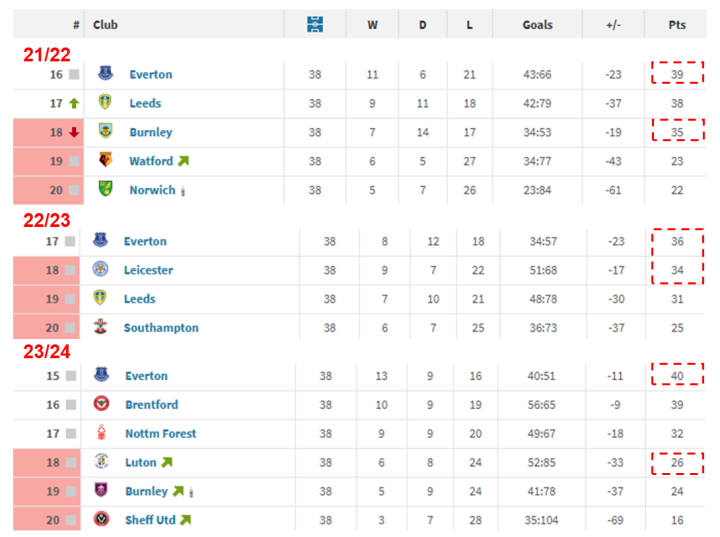Open the Leicester team link

(x=148, y=270)
